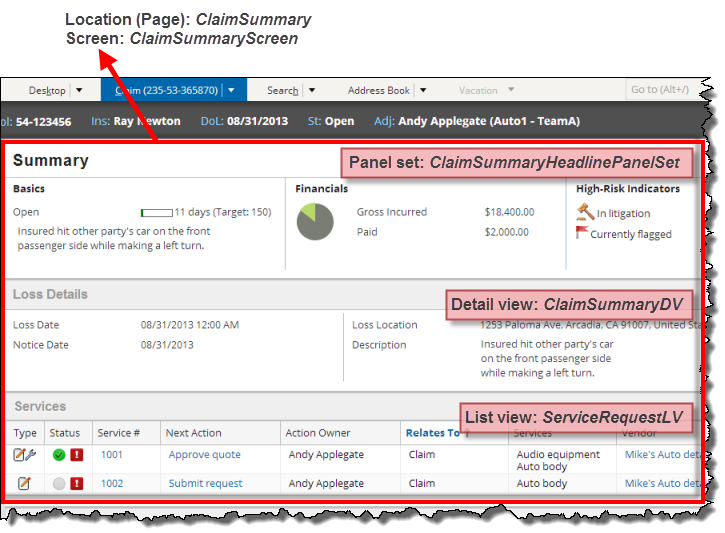
Task: Click the Next Action column header
Action: tap(193, 433)
